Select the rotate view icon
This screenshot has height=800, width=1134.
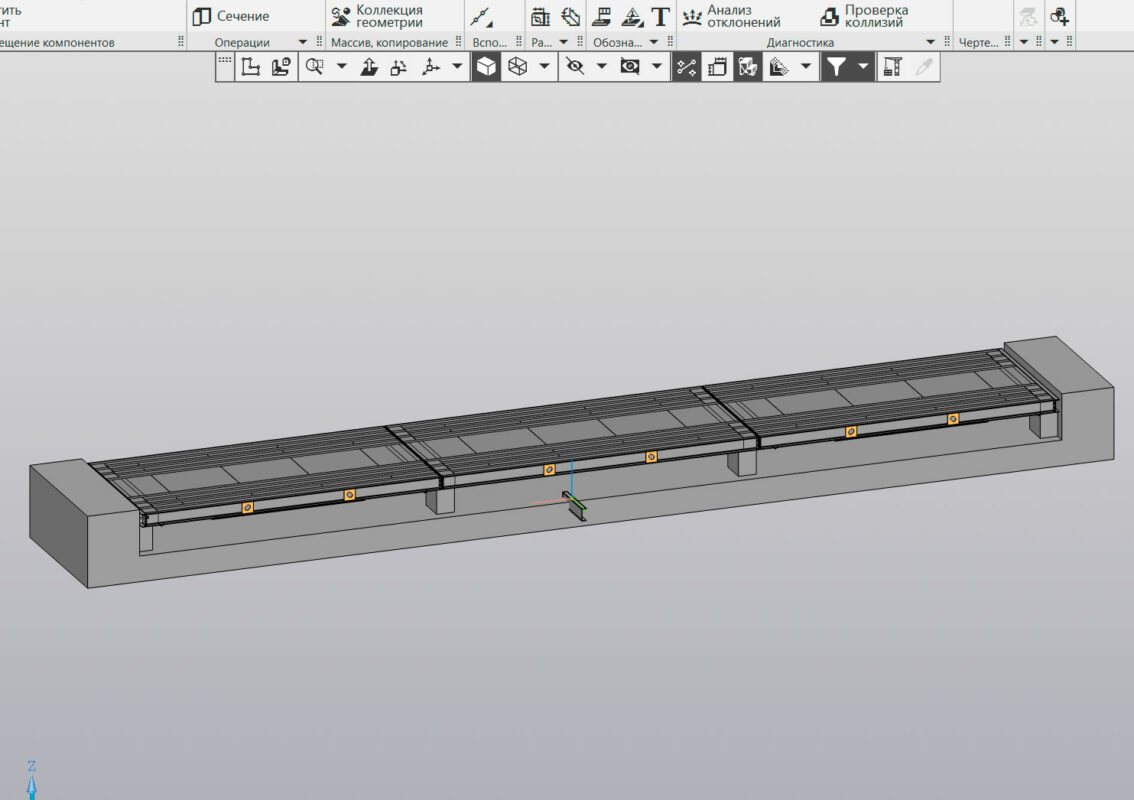point(398,67)
